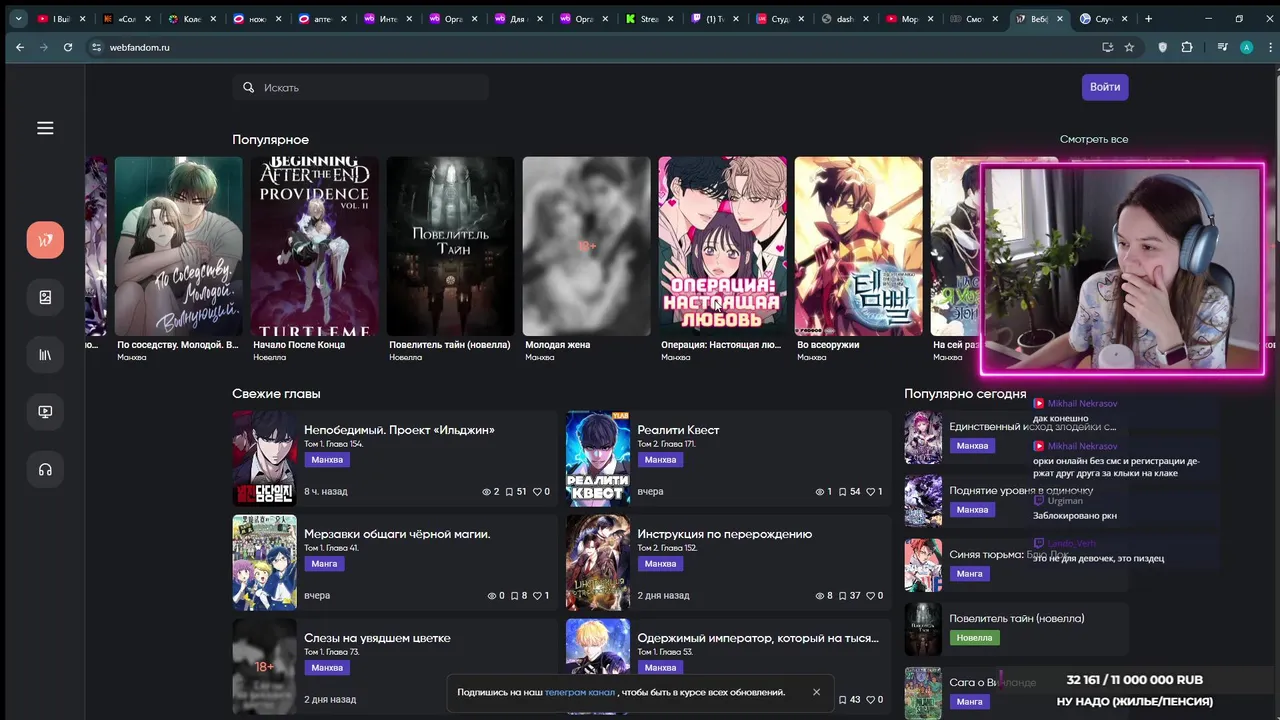
Task: Open Операция: Настоящая любовь cover
Action: point(722,246)
